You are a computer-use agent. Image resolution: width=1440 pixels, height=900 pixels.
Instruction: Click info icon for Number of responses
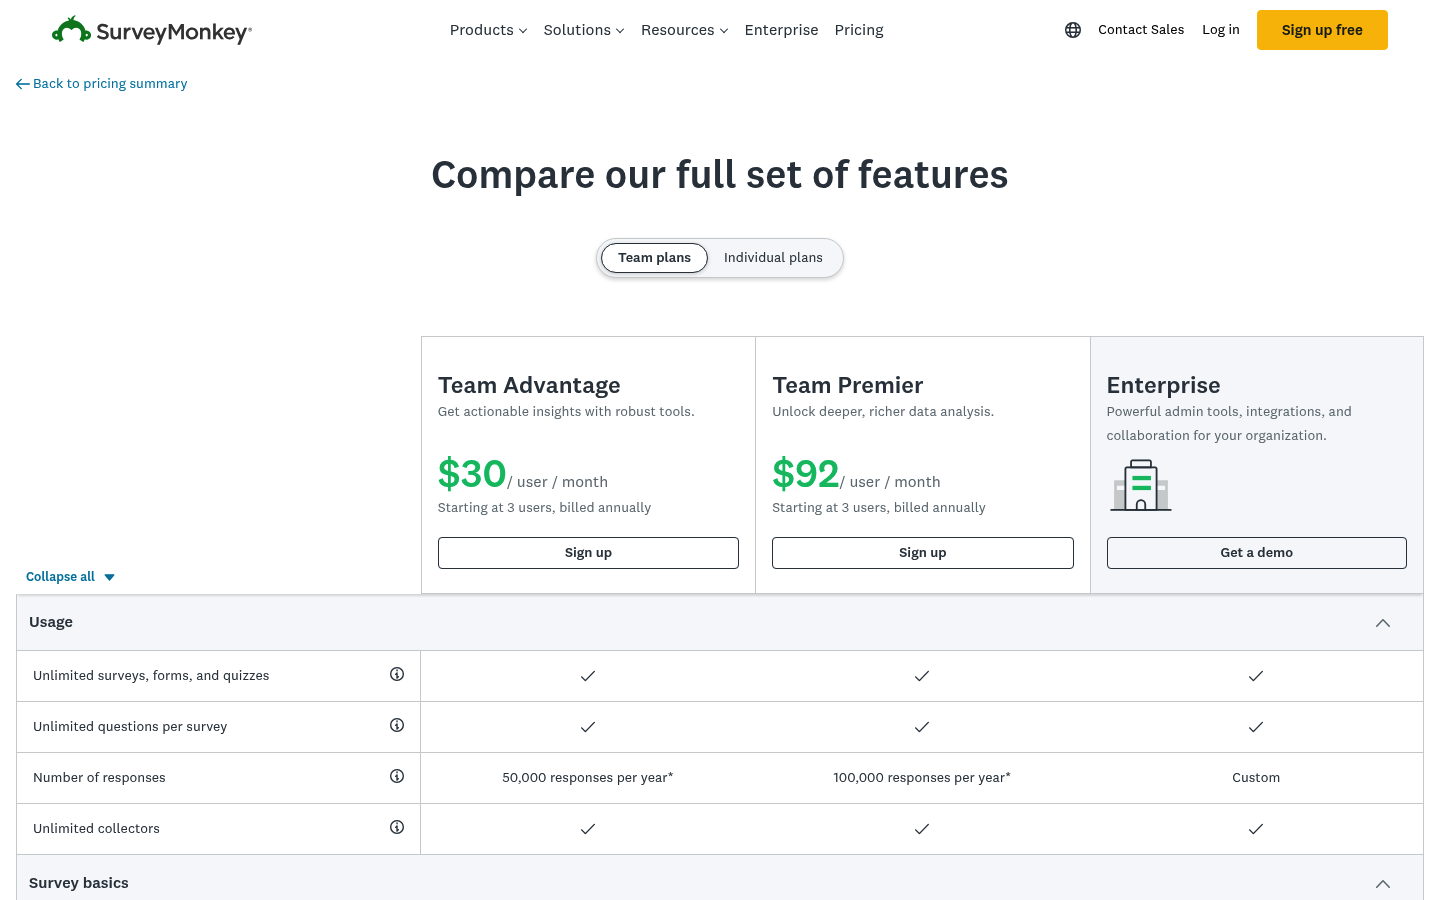coord(397,776)
